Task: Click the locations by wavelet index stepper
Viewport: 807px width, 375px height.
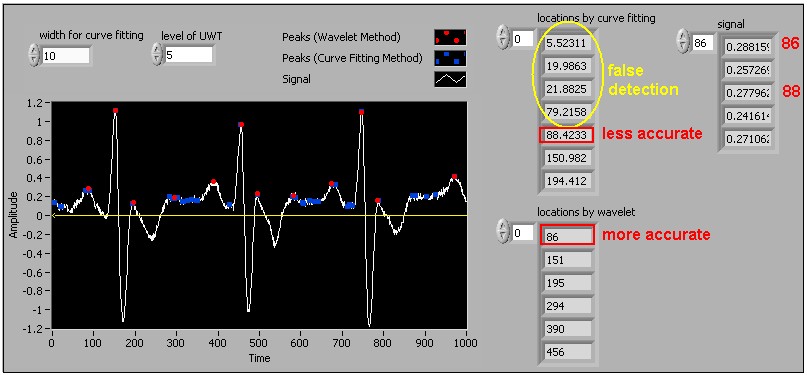Action: [503, 233]
